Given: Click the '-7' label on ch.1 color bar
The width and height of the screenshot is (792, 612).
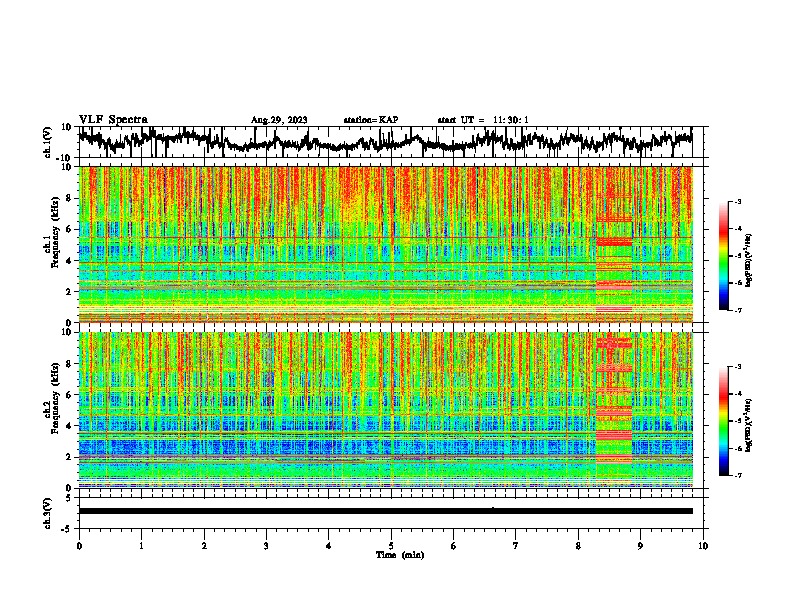Looking at the screenshot, I should [x=738, y=310].
